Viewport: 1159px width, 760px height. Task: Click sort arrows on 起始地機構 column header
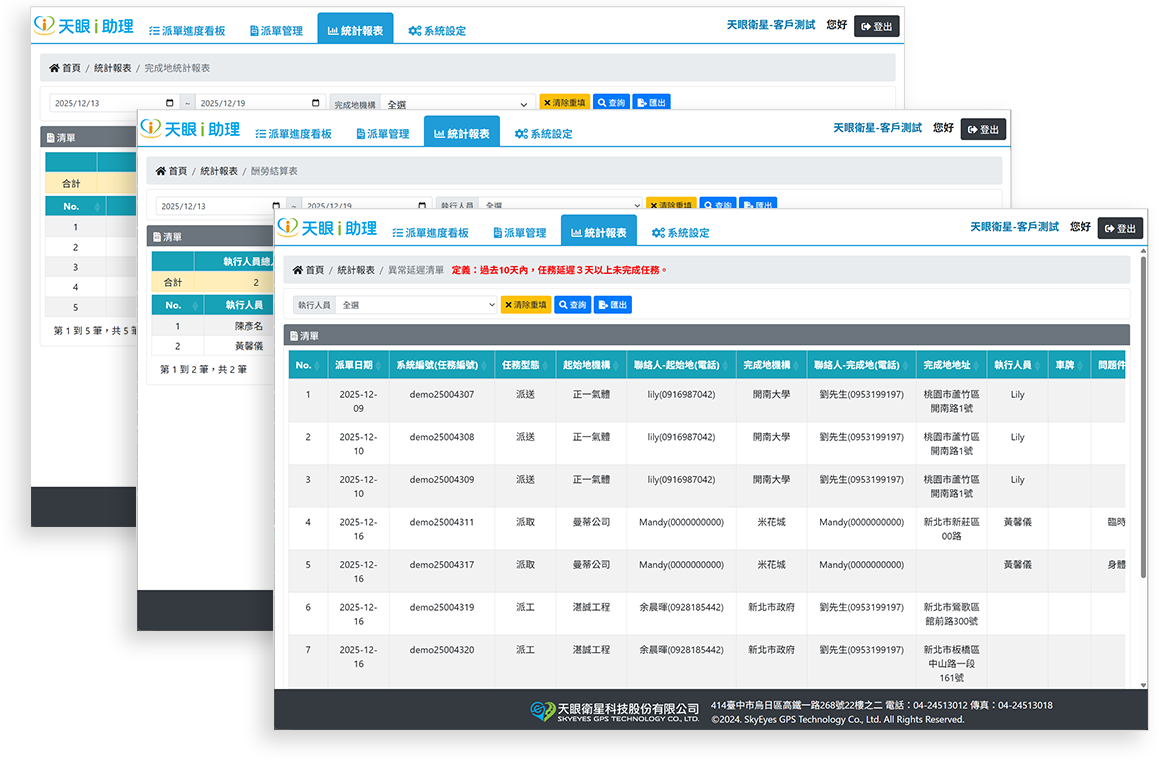click(629, 365)
